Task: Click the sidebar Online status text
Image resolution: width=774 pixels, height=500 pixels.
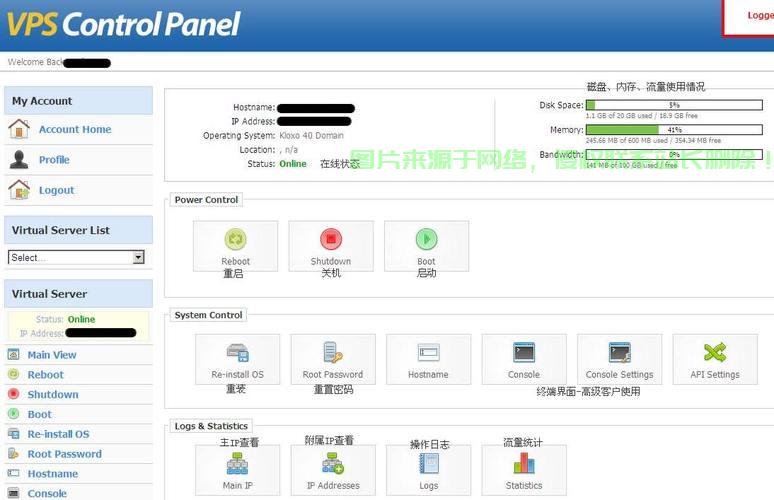Action: click(81, 319)
